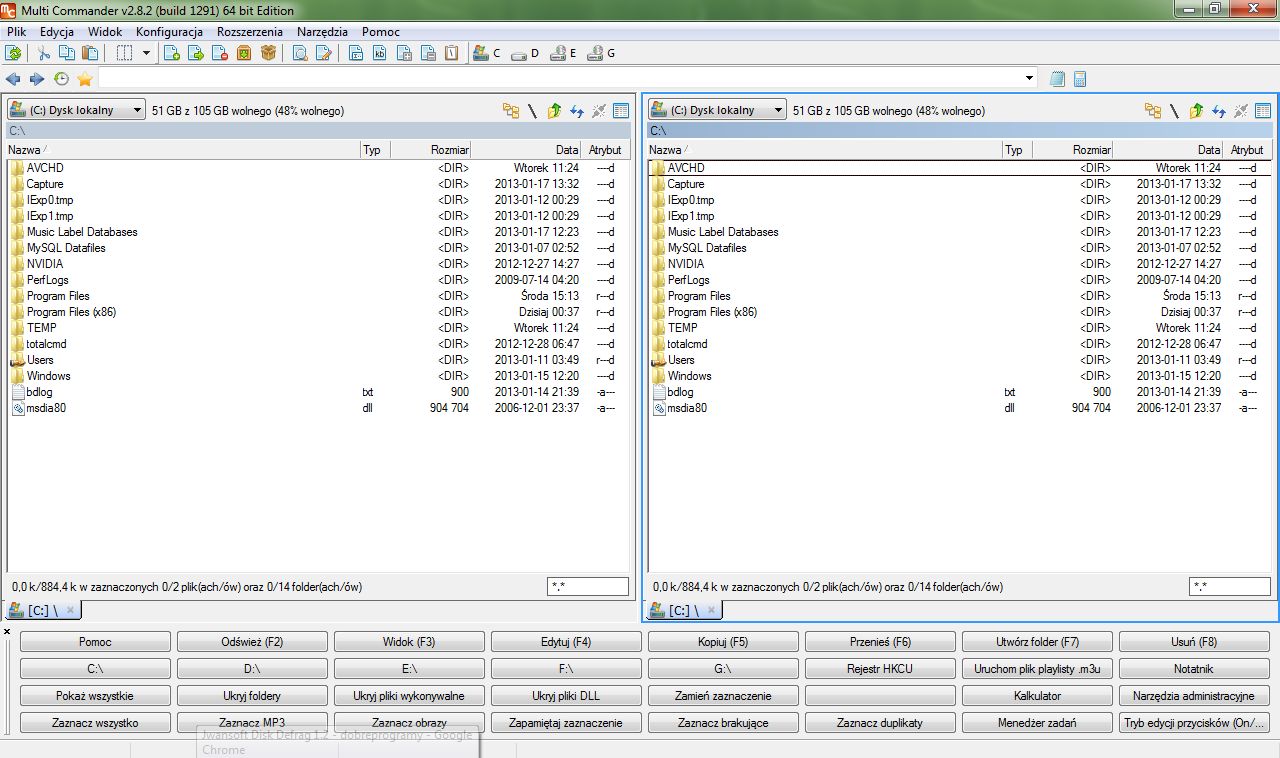Open the Konfiguracja menu
Screen dimensions: 1280x758
[169, 32]
